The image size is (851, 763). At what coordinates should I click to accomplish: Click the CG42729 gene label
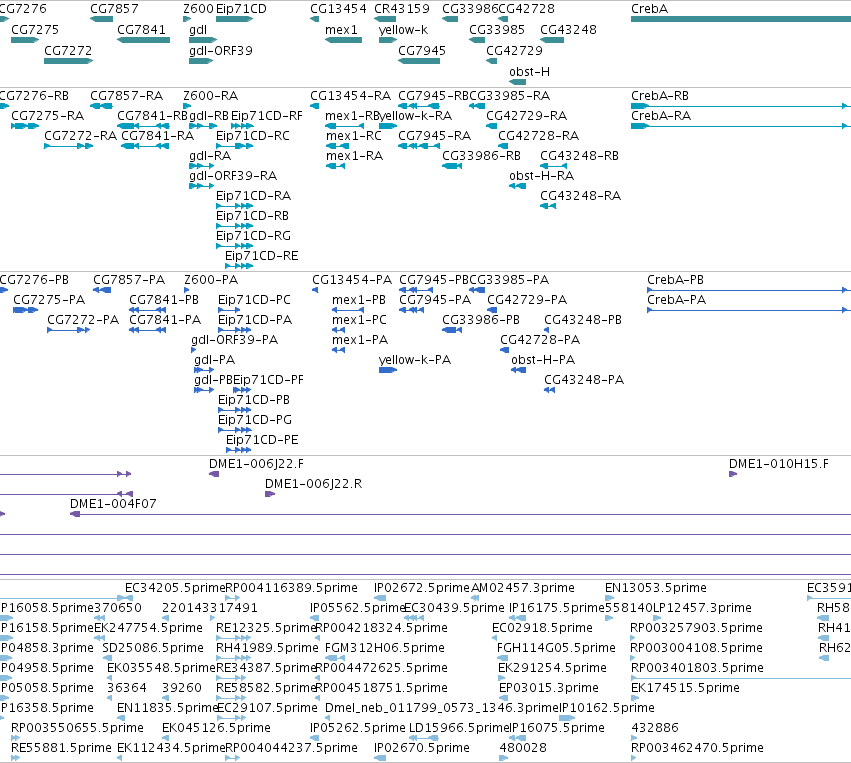click(x=514, y=50)
